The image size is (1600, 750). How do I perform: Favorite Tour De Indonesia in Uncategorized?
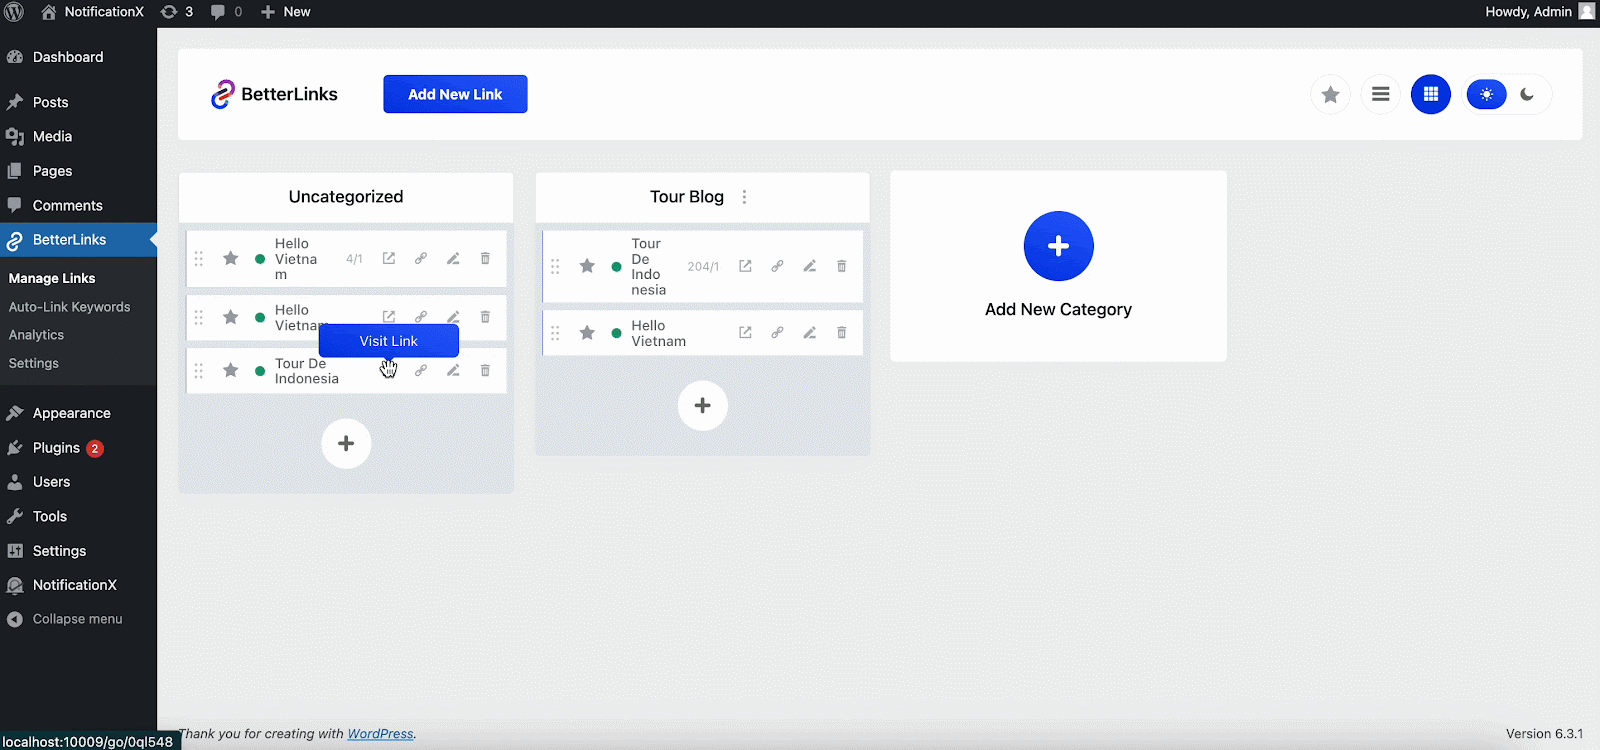(230, 370)
